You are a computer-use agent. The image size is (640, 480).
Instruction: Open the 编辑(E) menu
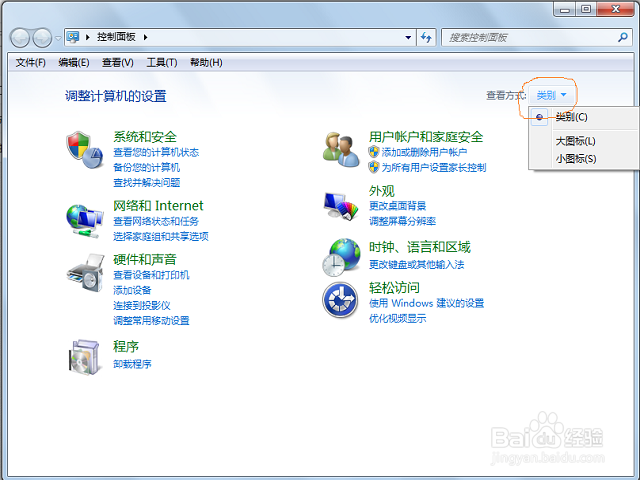tap(74, 62)
